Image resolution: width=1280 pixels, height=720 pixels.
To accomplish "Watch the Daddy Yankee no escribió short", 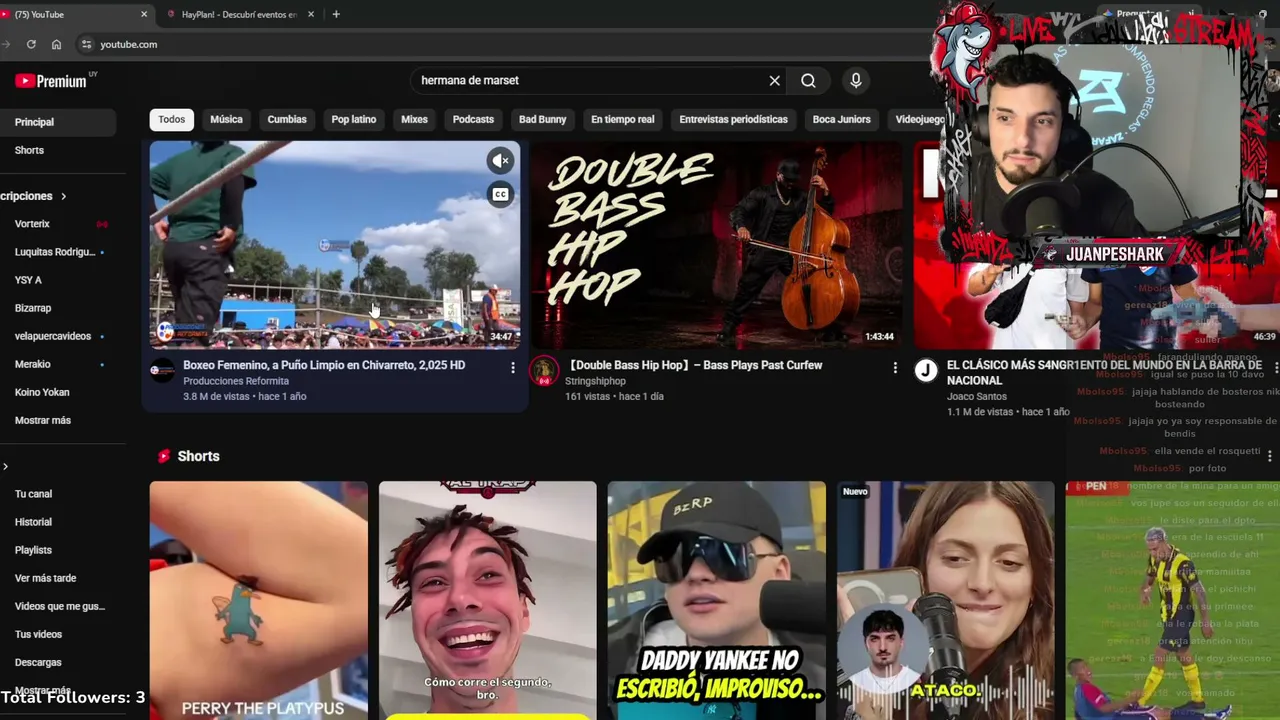I will tap(717, 600).
